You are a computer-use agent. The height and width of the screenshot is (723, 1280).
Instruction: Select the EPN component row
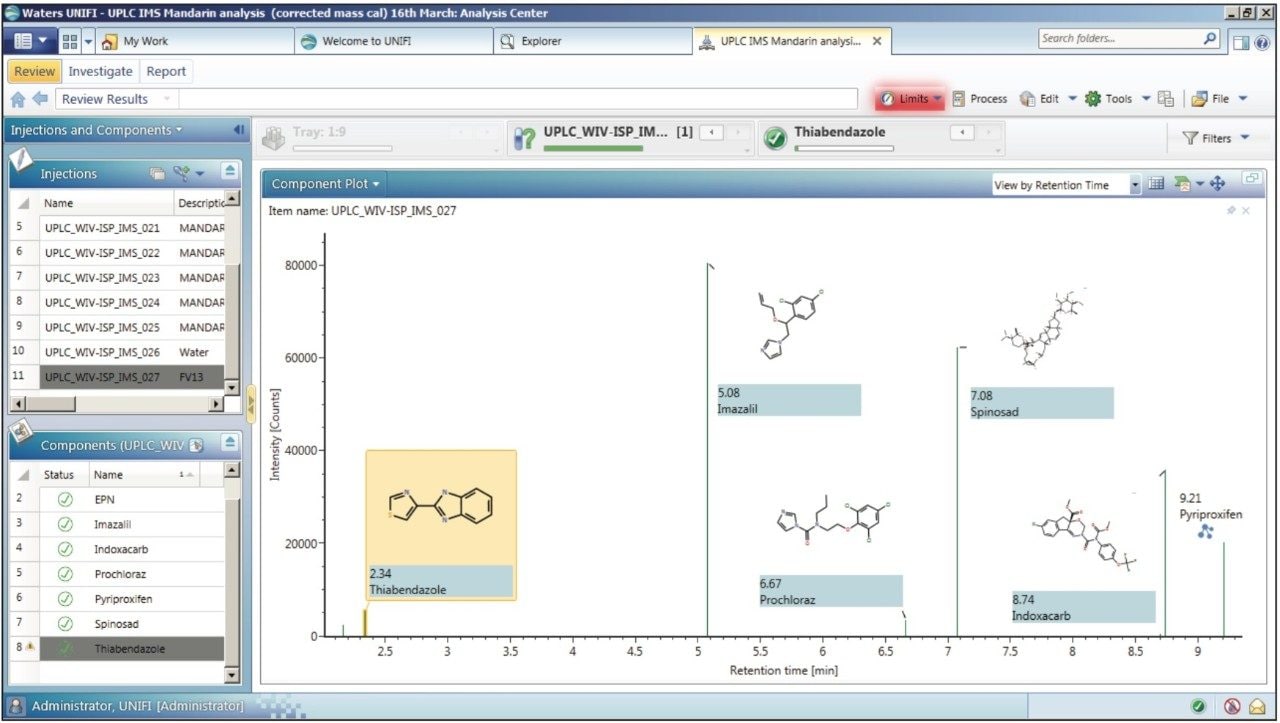click(x=117, y=498)
